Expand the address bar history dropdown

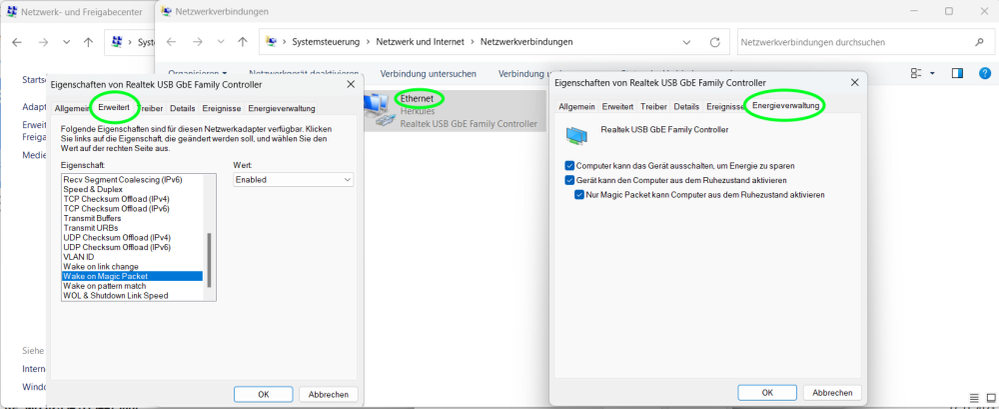click(x=687, y=43)
